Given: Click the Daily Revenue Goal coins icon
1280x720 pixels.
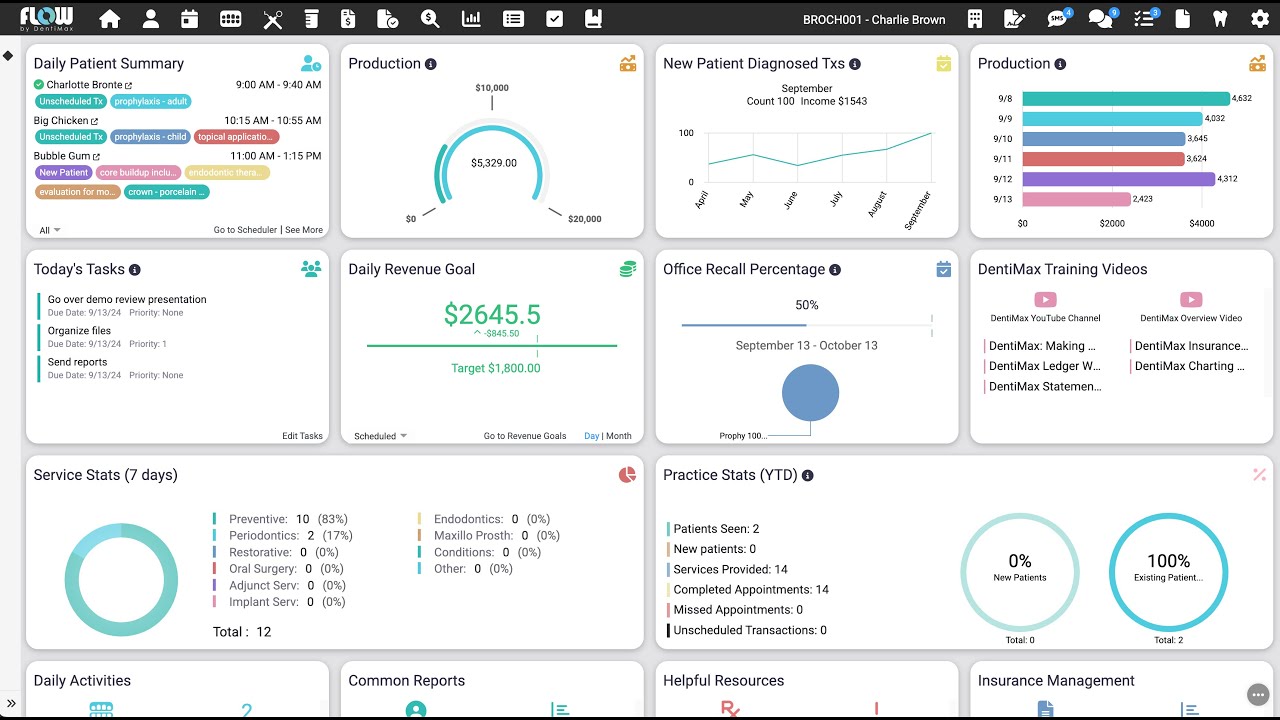Looking at the screenshot, I should (627, 269).
